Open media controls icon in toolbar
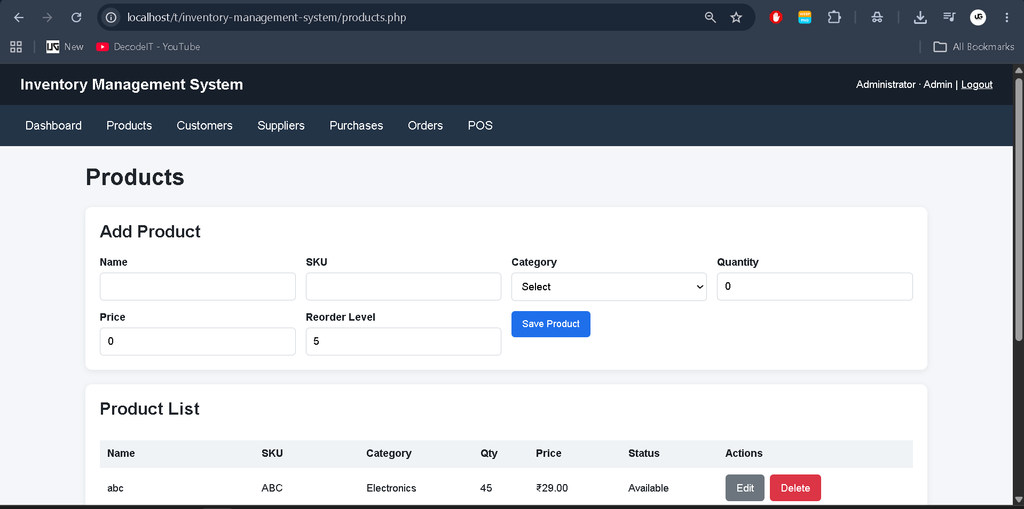The image size is (1024, 509). pyautogui.click(x=949, y=18)
